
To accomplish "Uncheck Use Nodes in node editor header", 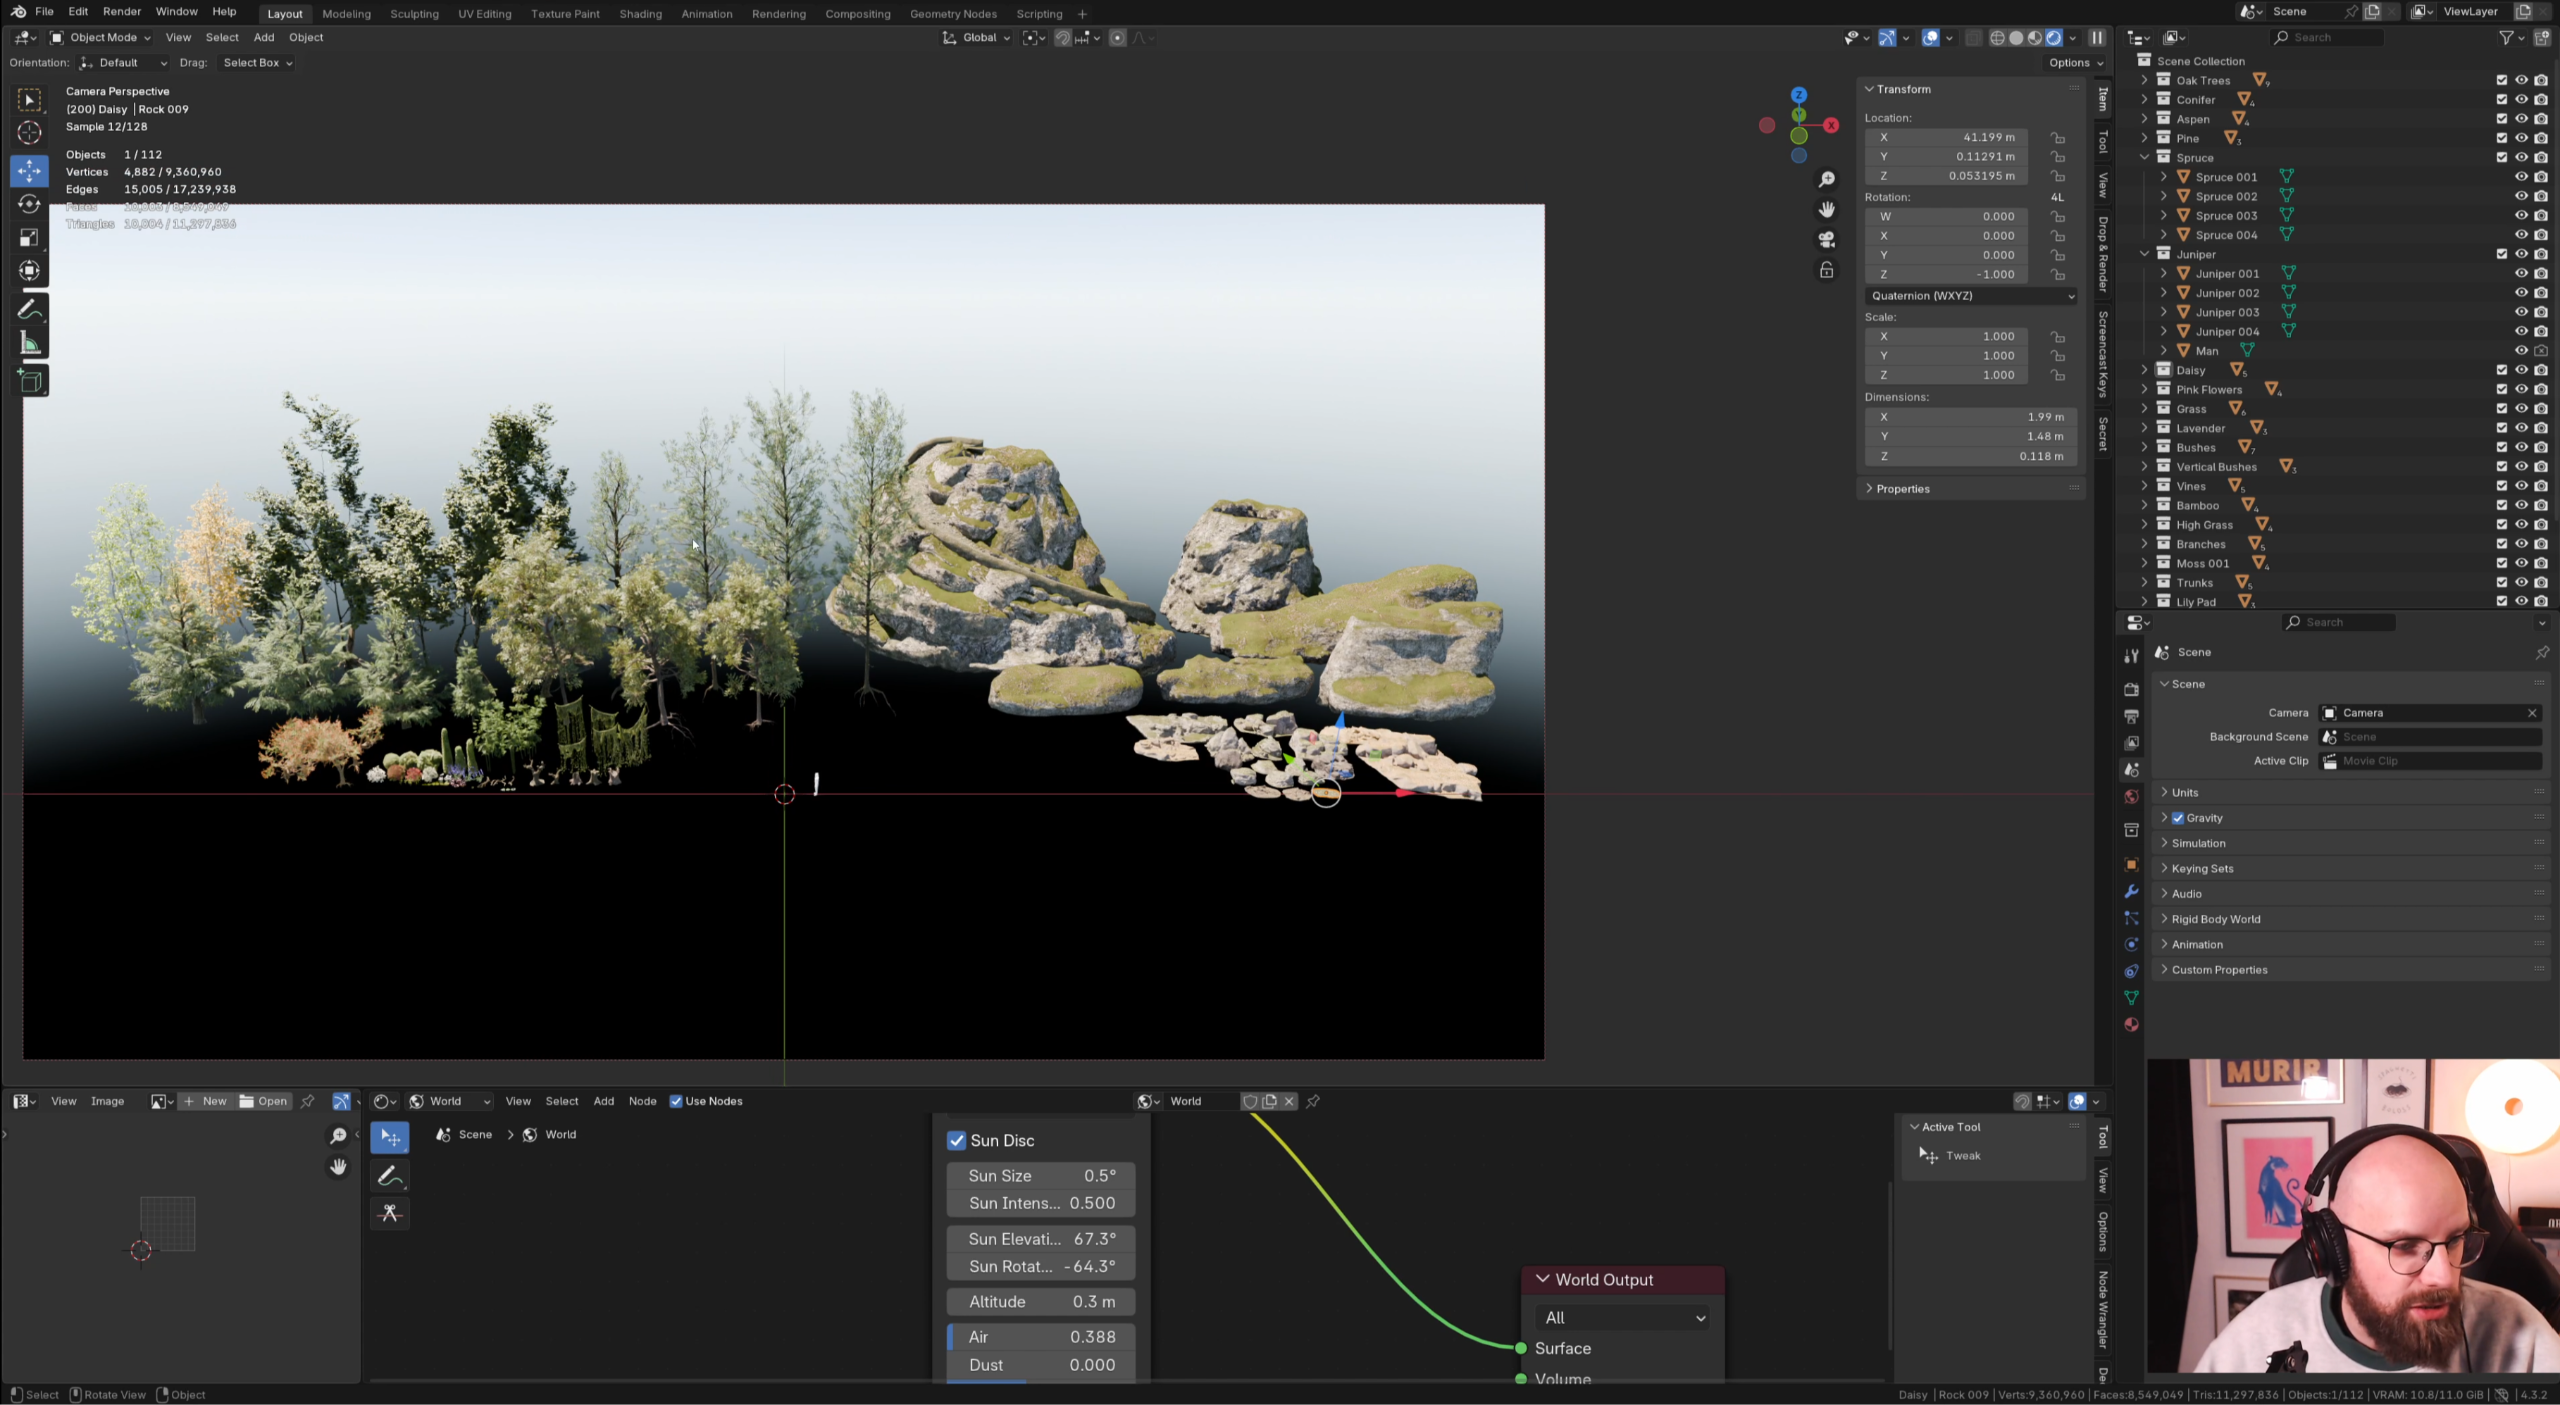I will (676, 1101).
